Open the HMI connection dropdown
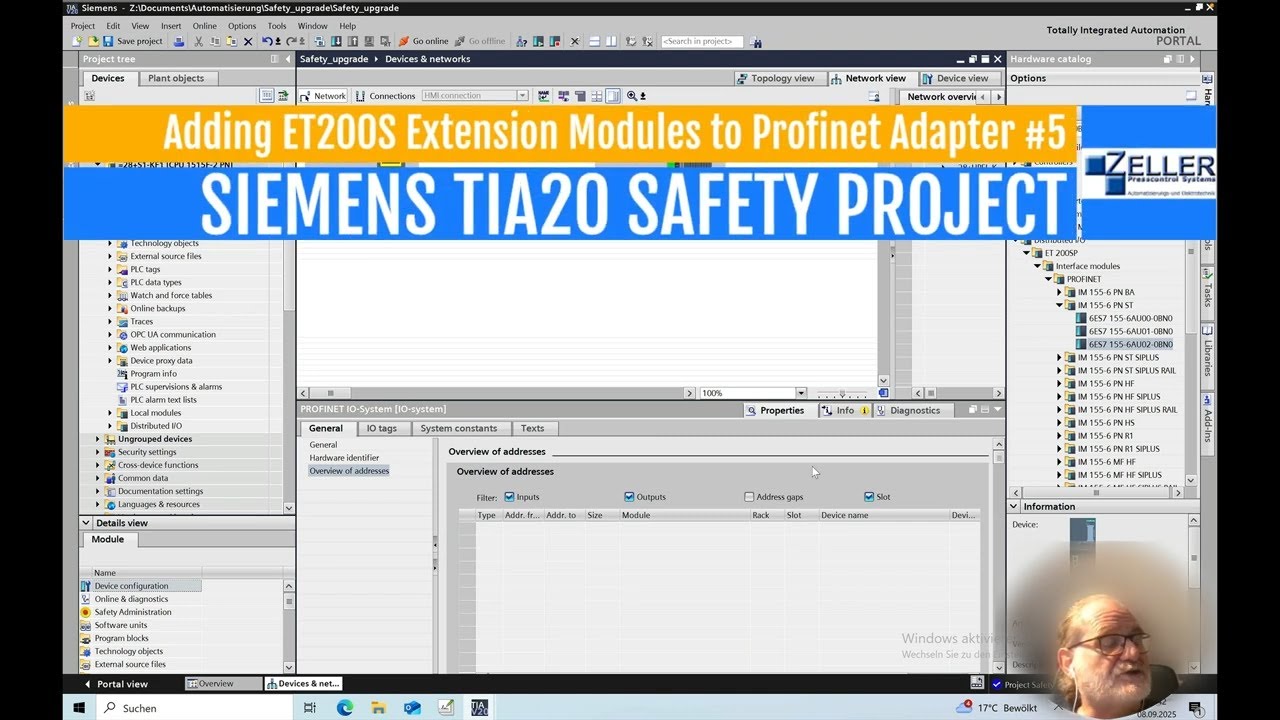 click(x=522, y=96)
